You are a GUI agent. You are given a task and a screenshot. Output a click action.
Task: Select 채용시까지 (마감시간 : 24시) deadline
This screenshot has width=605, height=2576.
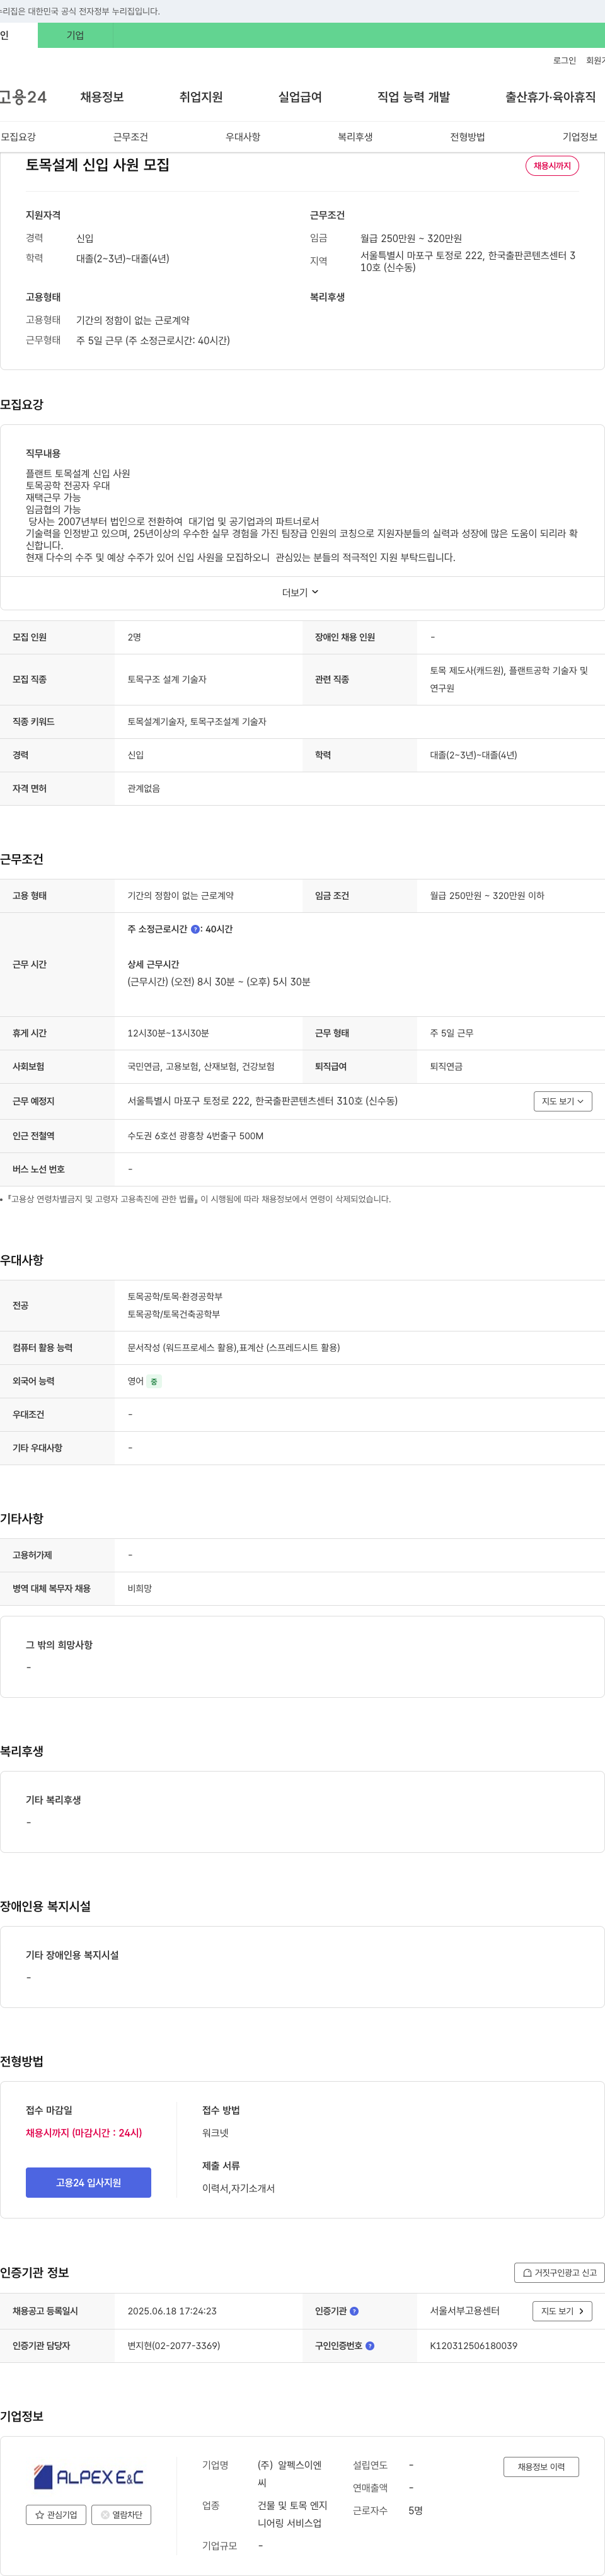(84, 2133)
